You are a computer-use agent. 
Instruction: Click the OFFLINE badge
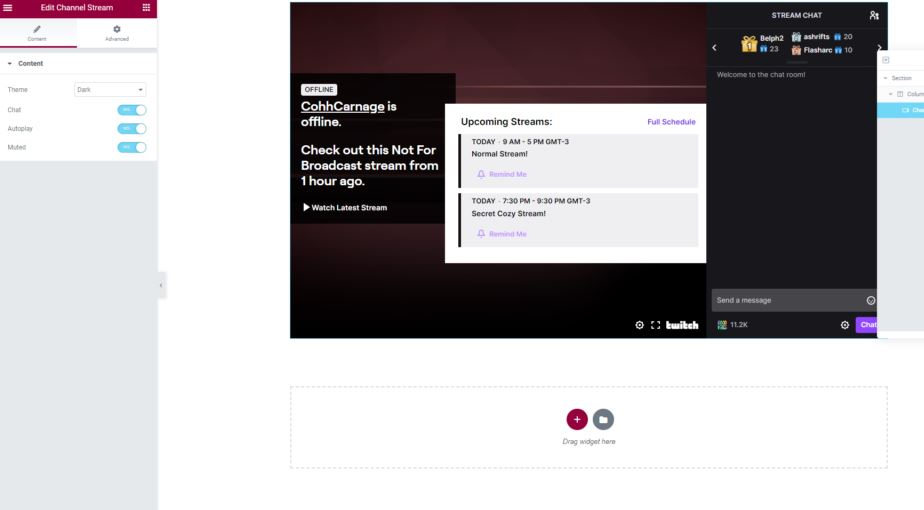point(319,90)
